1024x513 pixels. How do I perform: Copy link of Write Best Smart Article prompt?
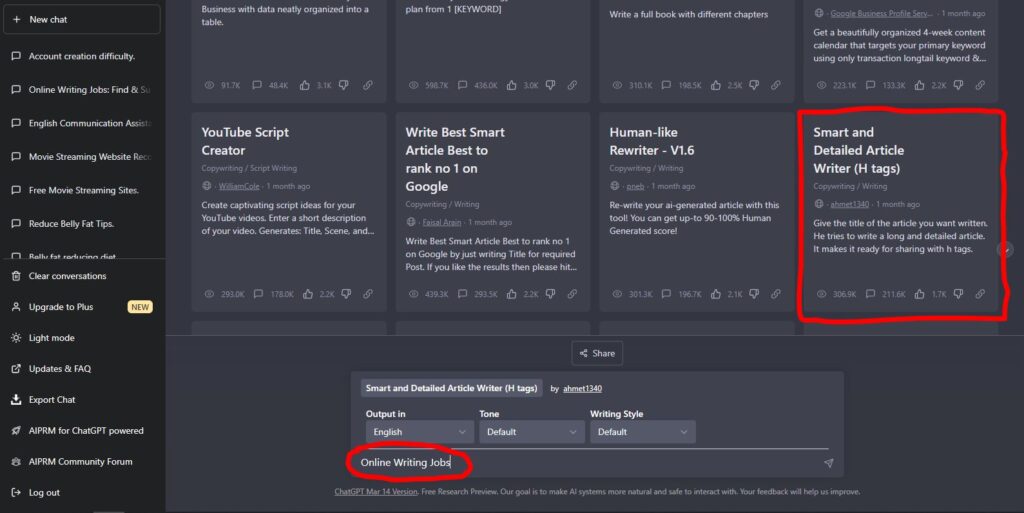point(572,294)
